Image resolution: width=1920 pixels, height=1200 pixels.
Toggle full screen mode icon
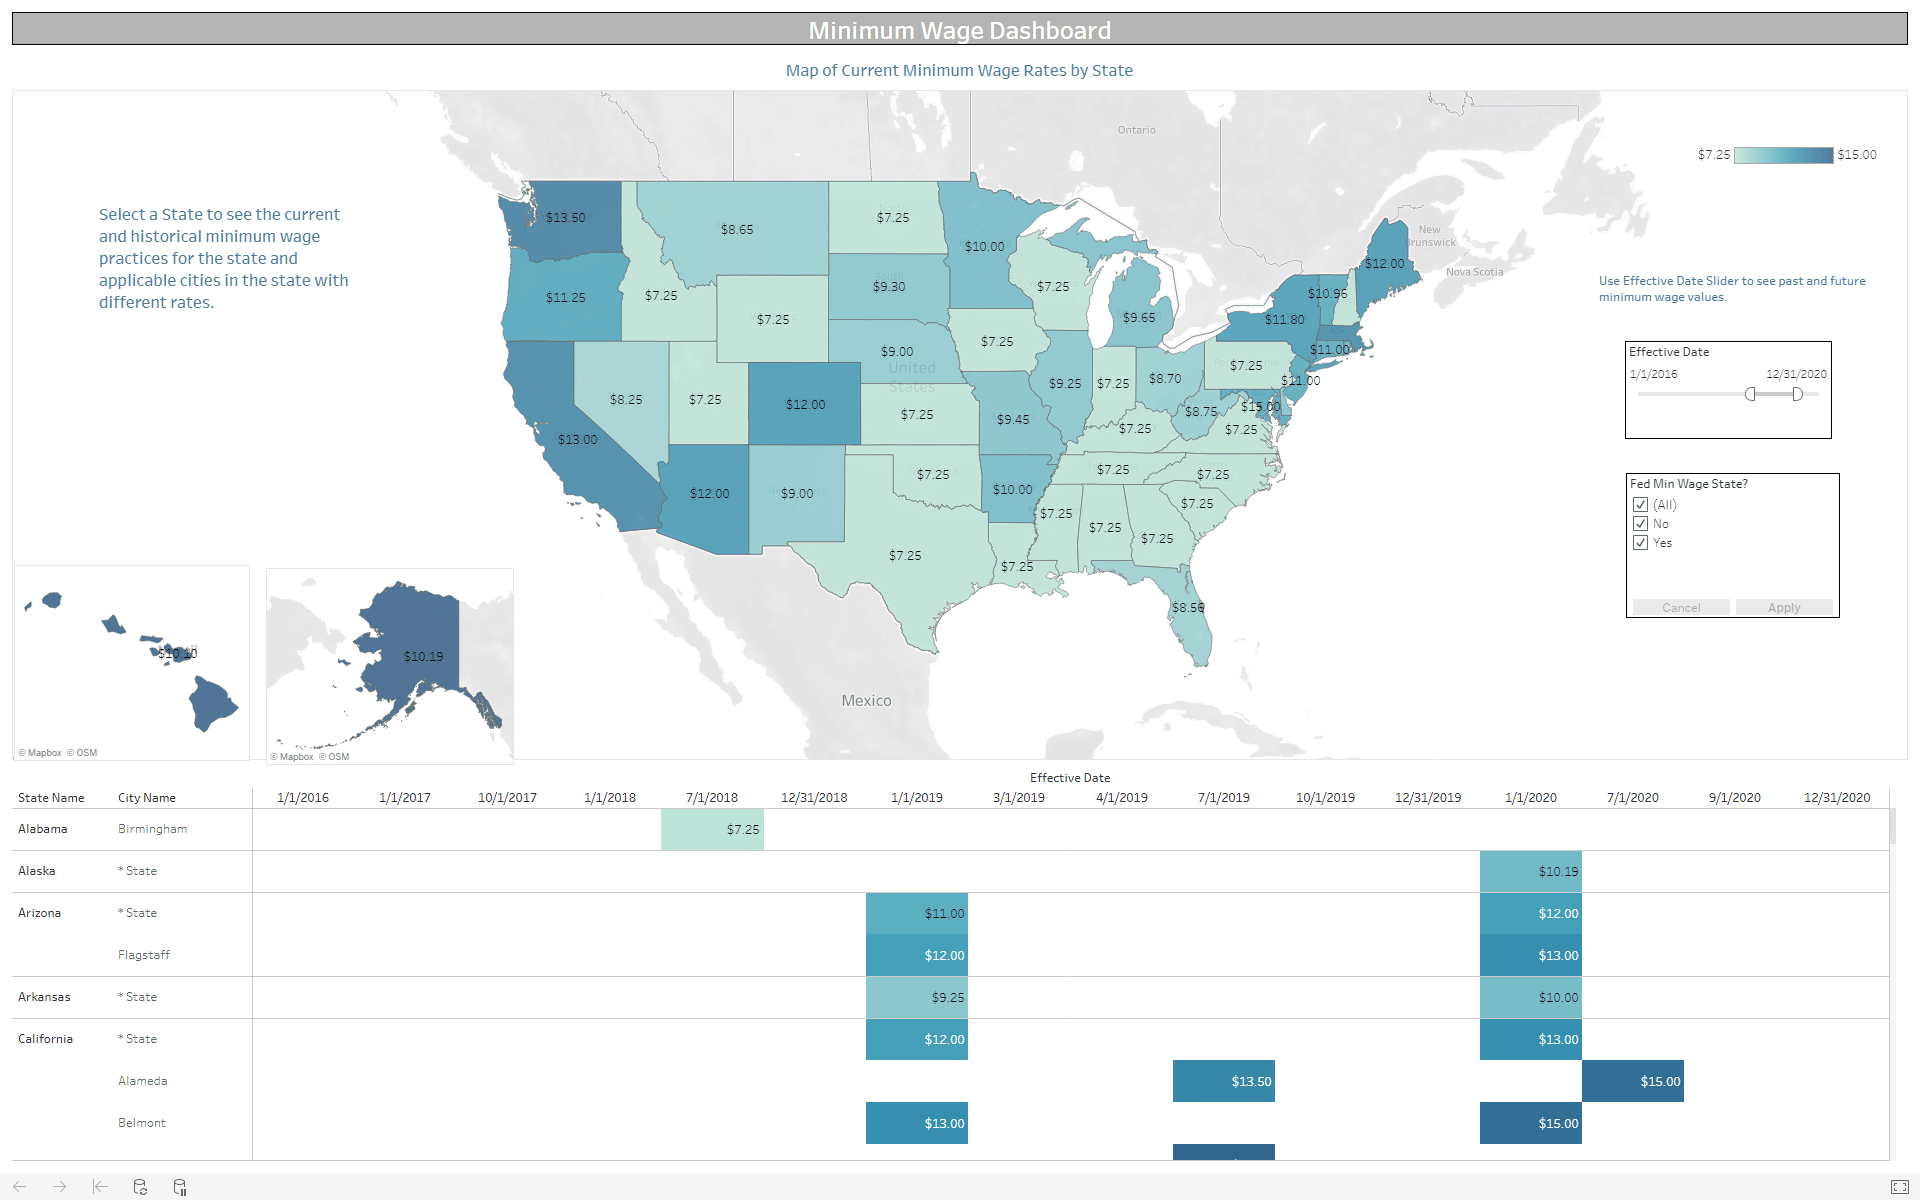pyautogui.click(x=1900, y=1187)
